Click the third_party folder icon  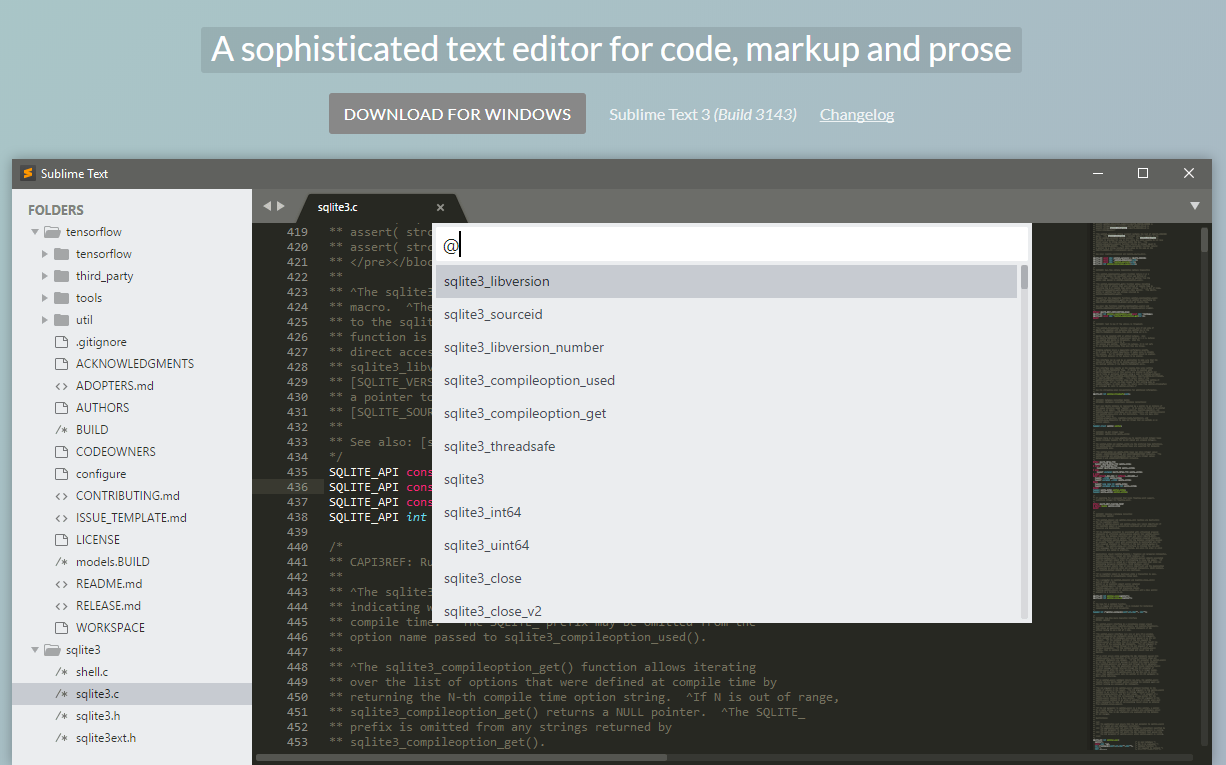pos(61,276)
